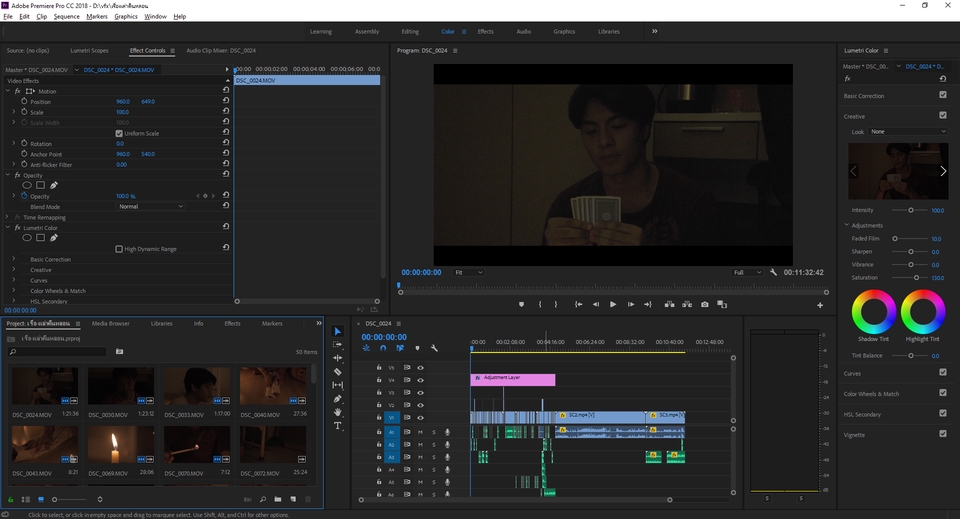960x519 pixels.
Task: Expand Basic Correction in Effect Controls
Action: [x=13, y=259]
